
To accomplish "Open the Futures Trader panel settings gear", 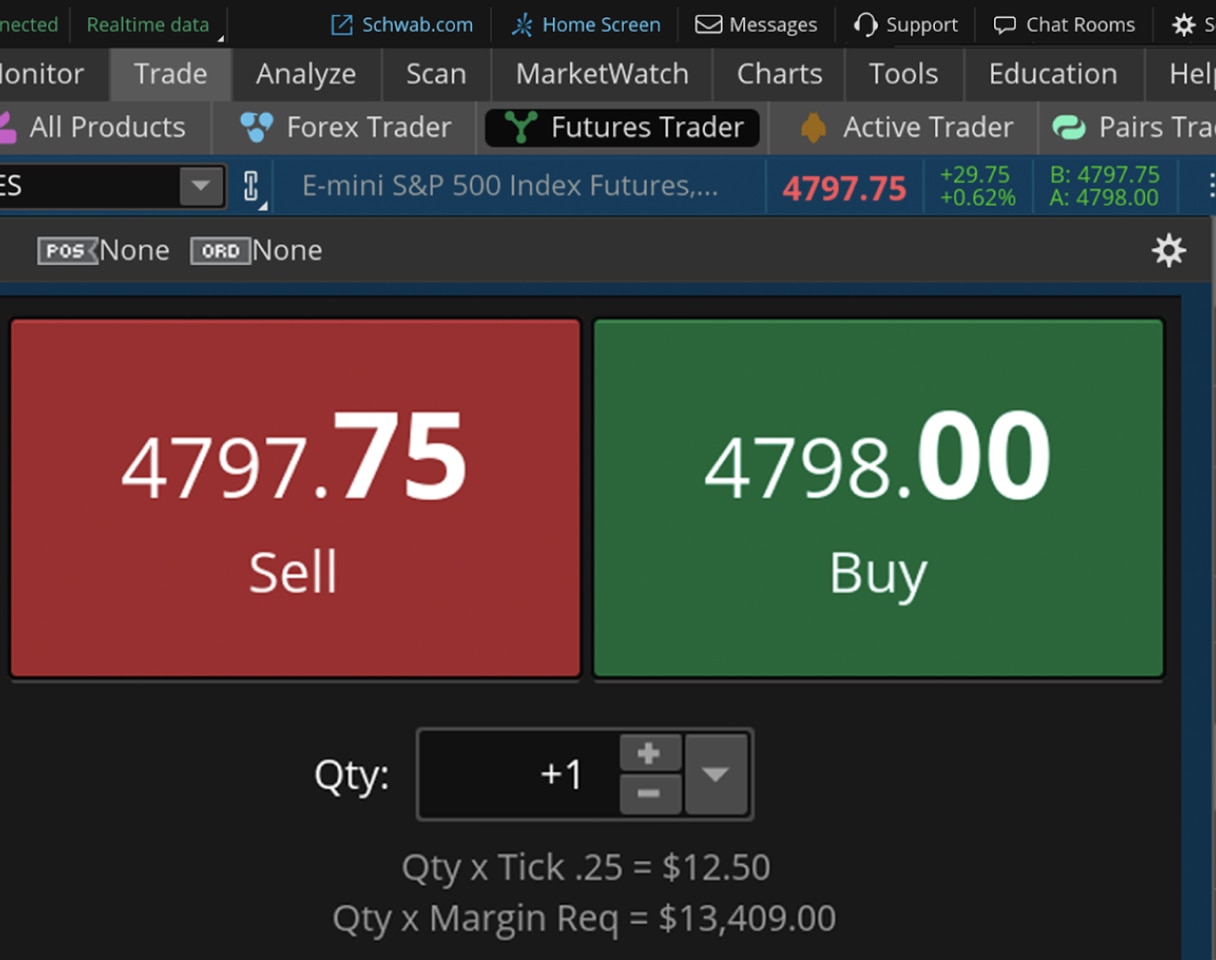I will click(x=1168, y=250).
